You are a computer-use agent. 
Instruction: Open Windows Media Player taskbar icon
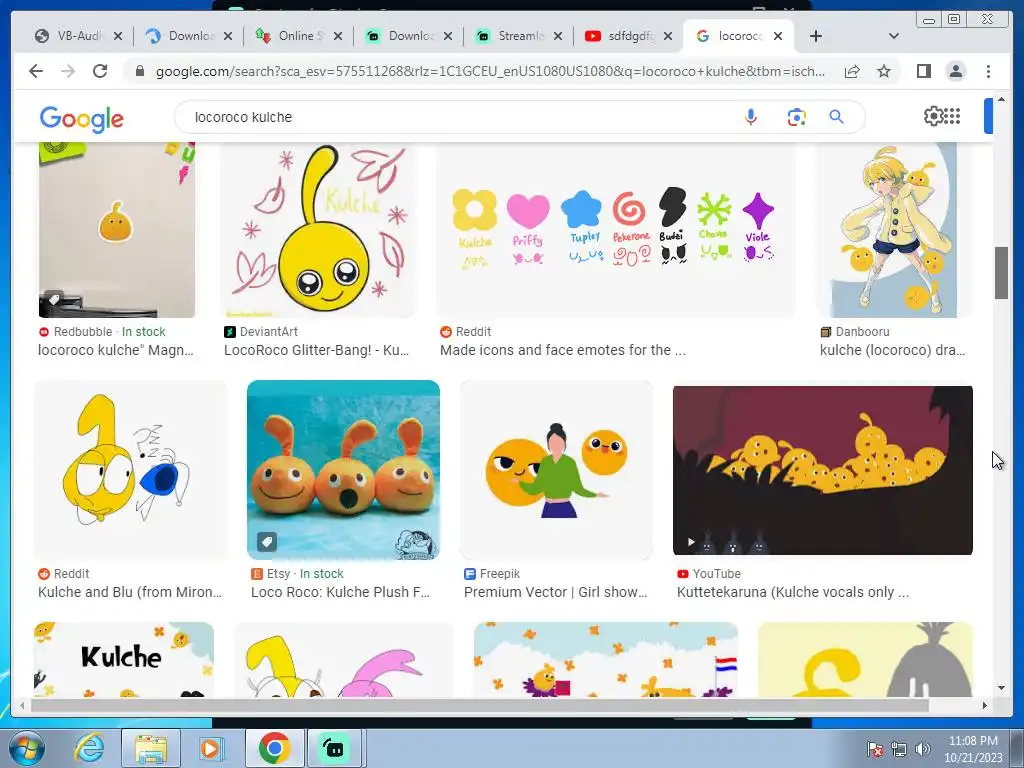point(210,748)
